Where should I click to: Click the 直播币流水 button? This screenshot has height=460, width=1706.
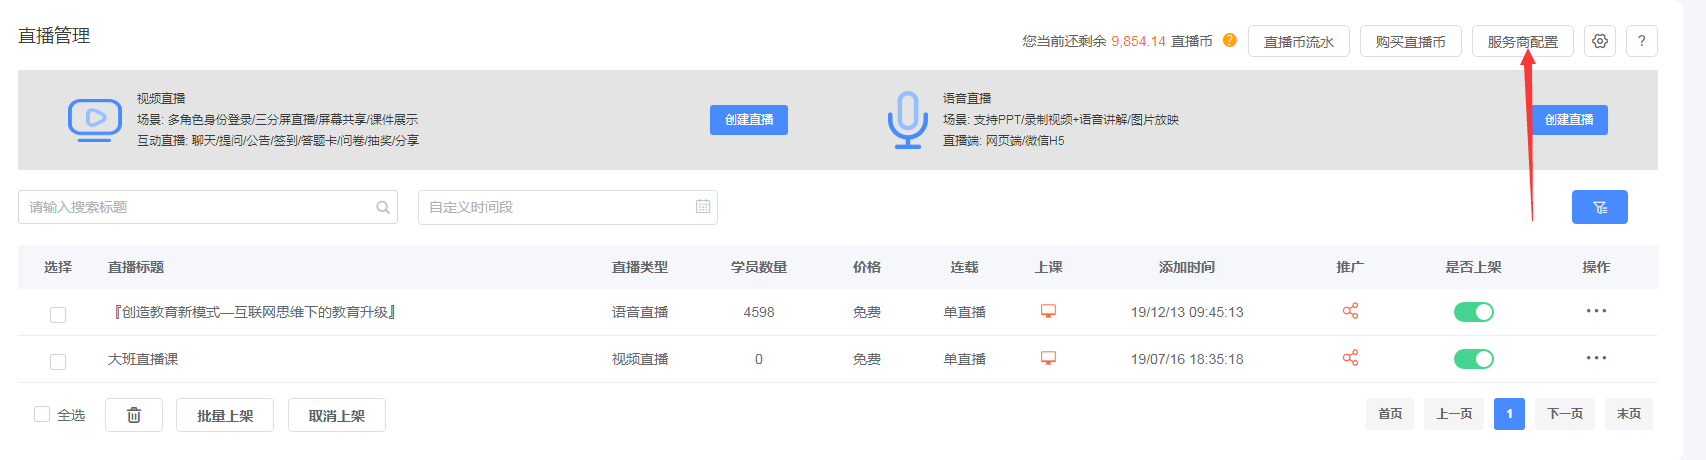[1299, 41]
